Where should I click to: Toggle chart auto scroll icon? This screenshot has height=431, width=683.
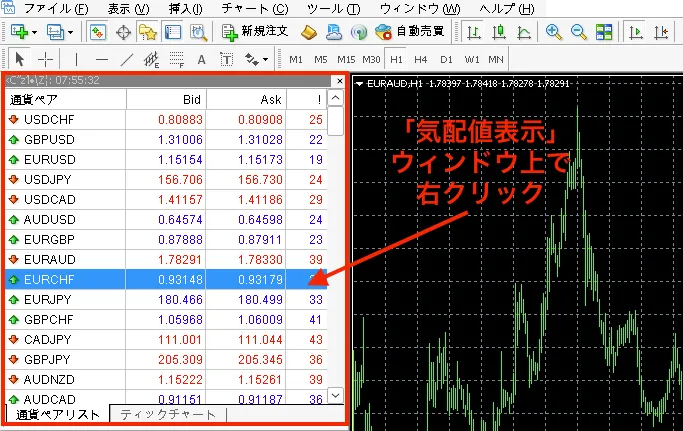pyautogui.click(x=636, y=32)
